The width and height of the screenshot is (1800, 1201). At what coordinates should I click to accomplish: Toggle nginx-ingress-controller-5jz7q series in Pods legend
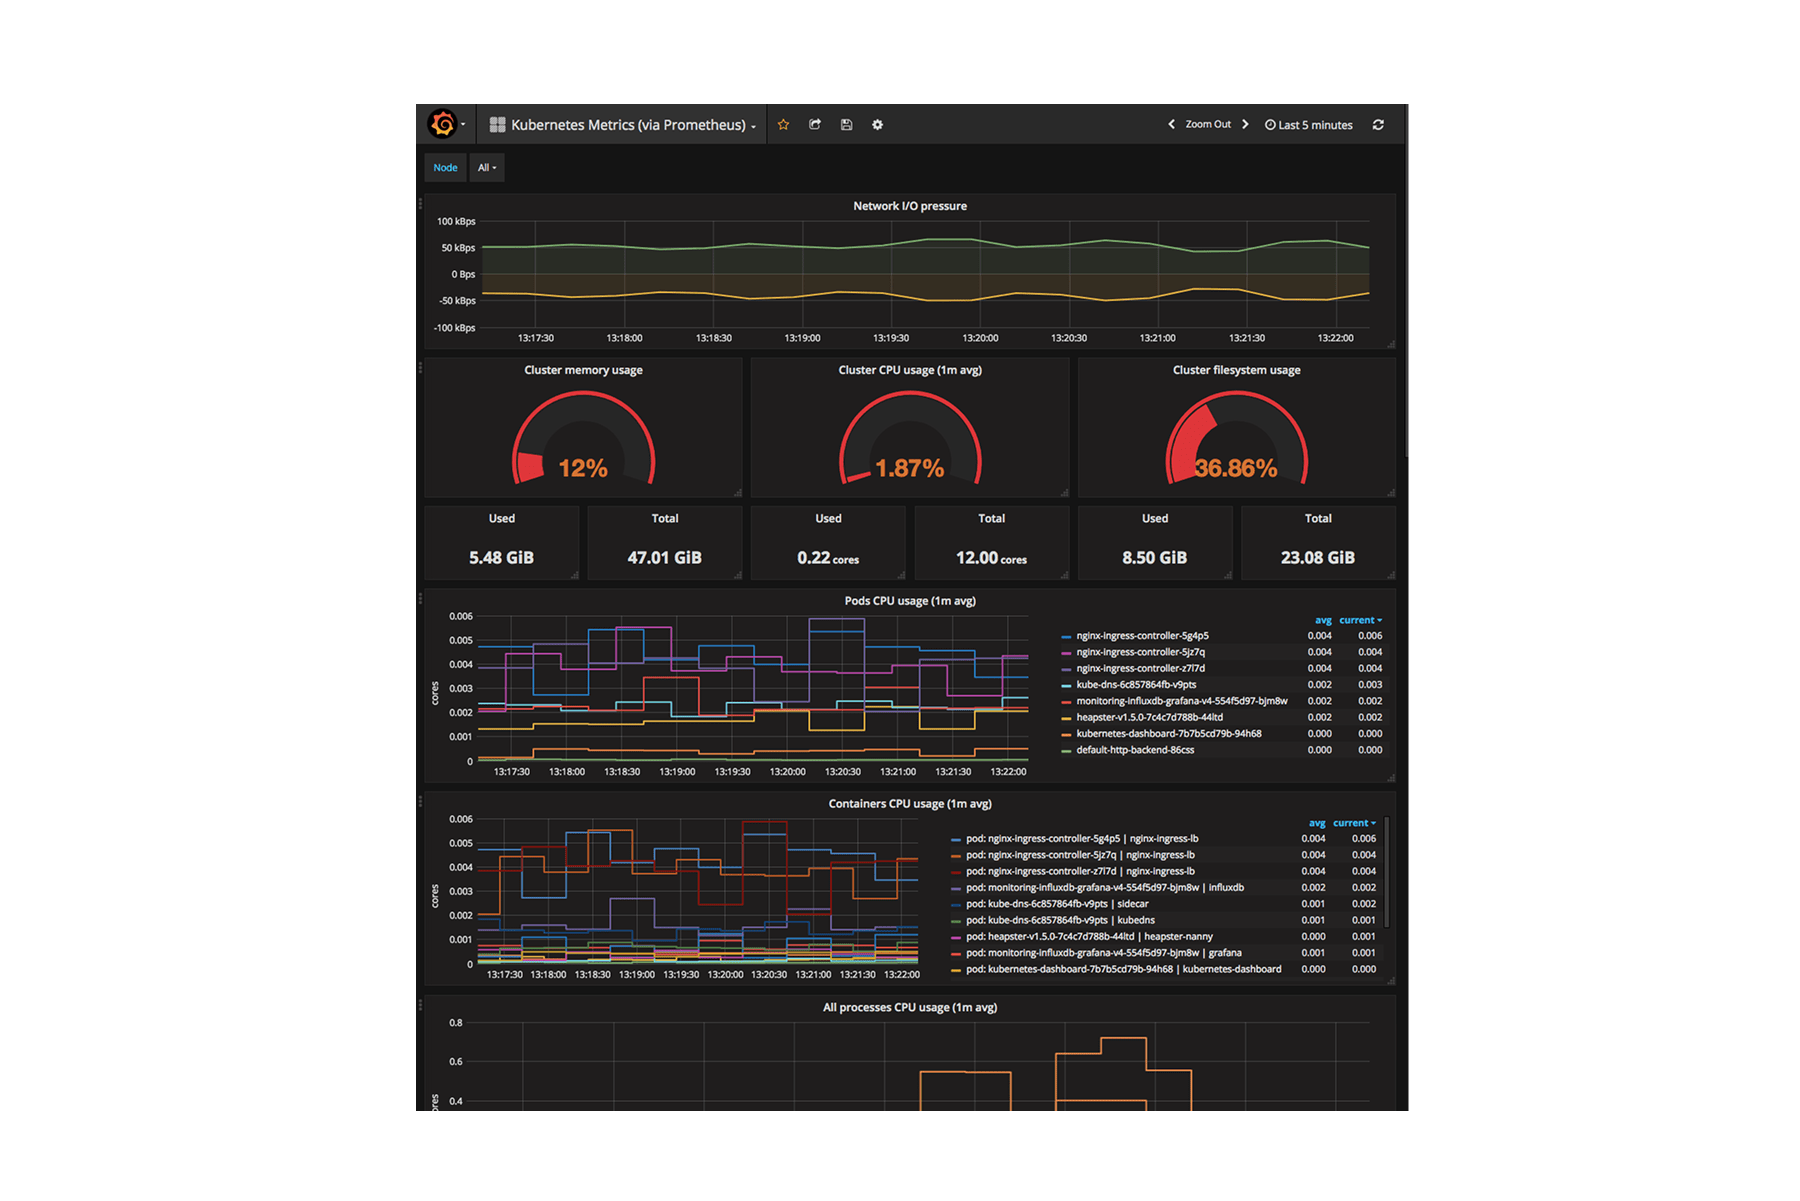click(x=1140, y=652)
